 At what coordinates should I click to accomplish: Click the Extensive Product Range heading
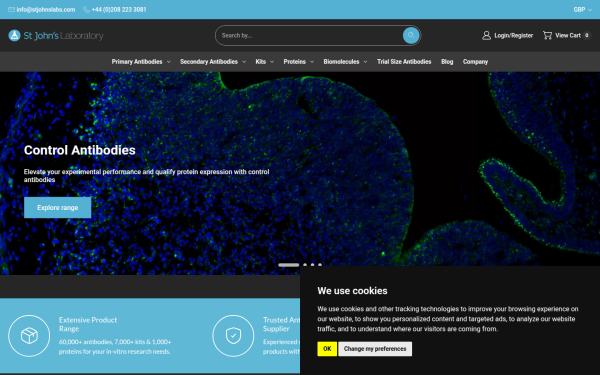click(88, 324)
